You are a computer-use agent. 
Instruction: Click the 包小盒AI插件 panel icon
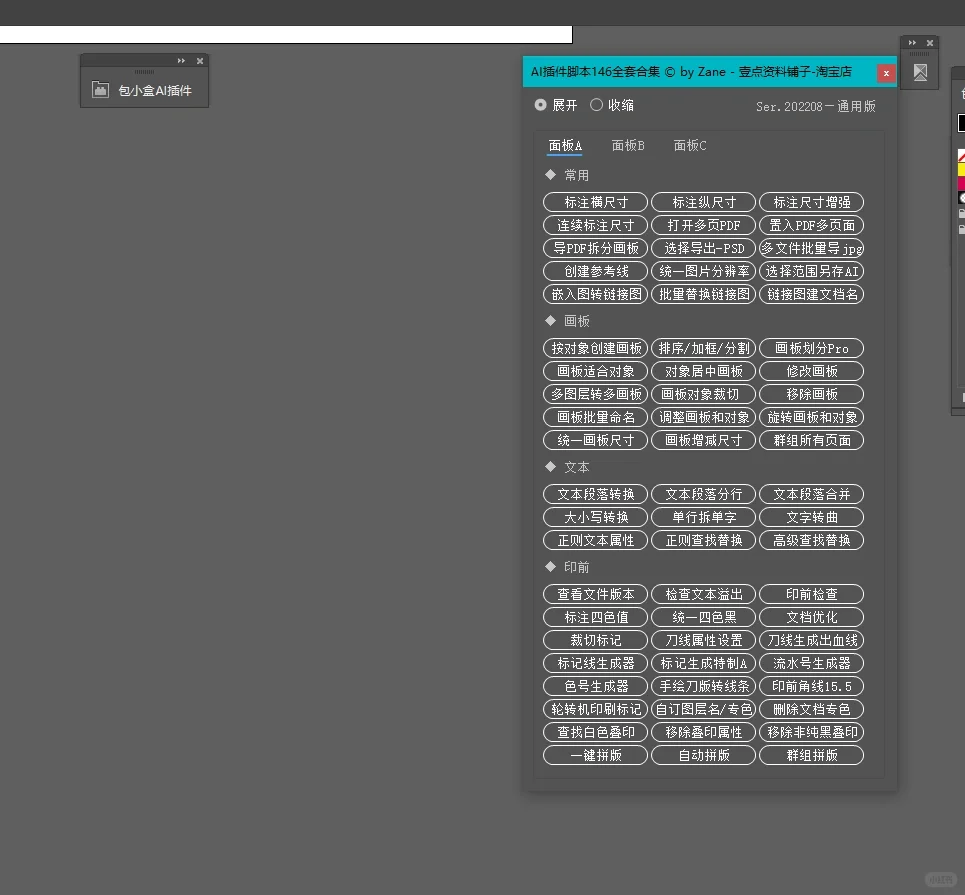[100, 90]
